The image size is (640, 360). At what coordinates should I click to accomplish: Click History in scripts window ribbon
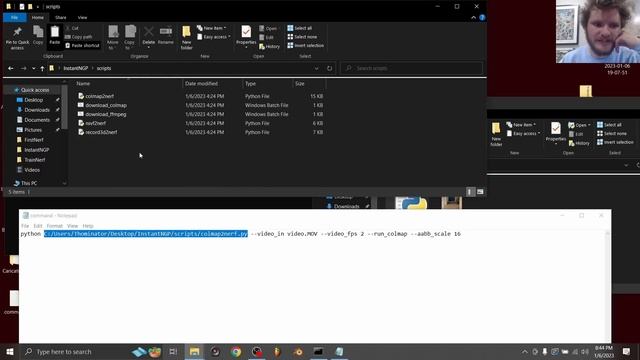[x=269, y=47]
